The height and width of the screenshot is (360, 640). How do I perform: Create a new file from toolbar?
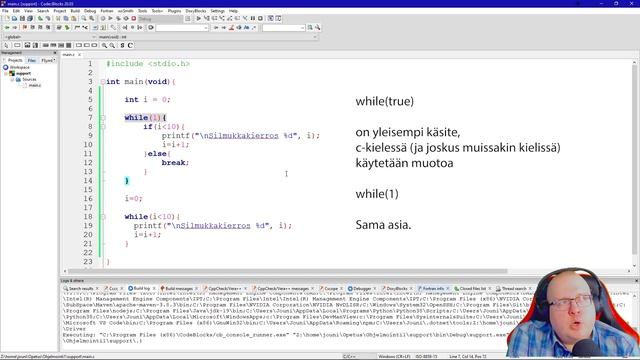[7, 18]
